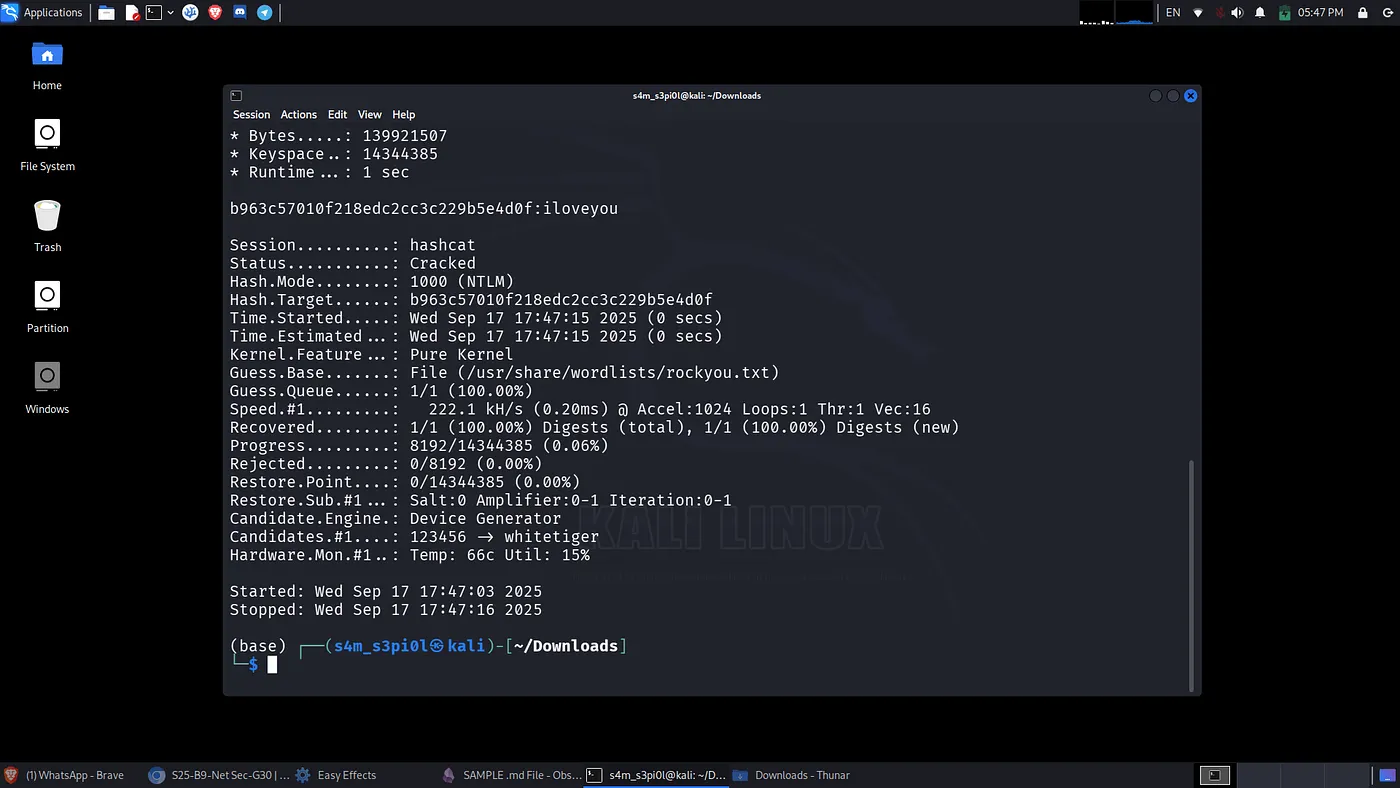Open the terminal's View menu

coord(370,114)
